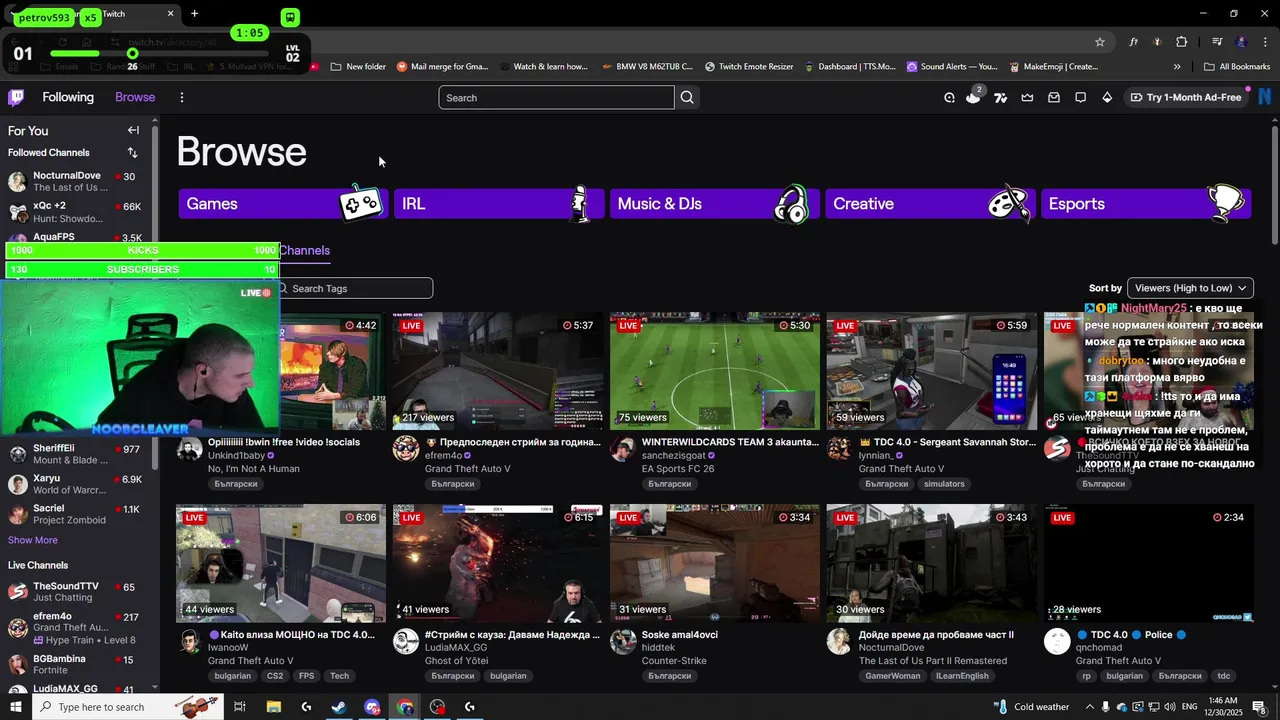This screenshot has width=1280, height=720.
Task: Open NocturnalDove in followed channels
Action: tap(77, 182)
